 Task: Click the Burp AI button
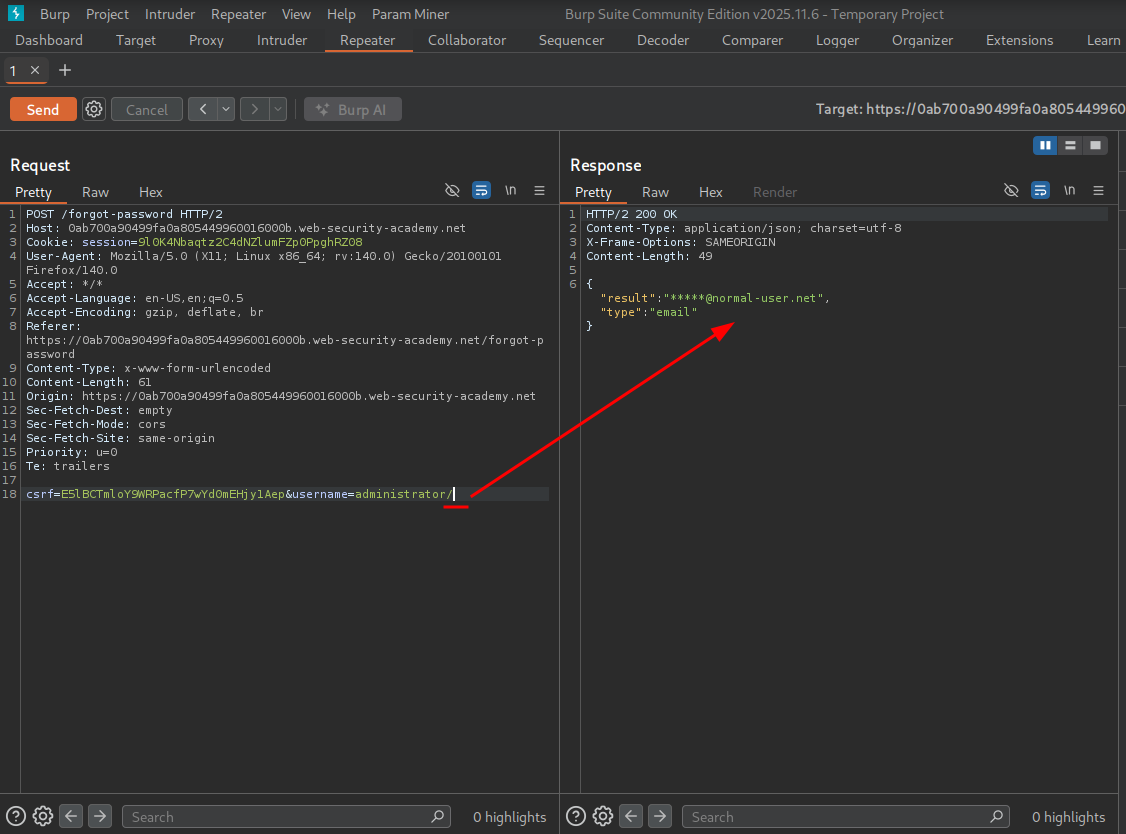pos(353,109)
